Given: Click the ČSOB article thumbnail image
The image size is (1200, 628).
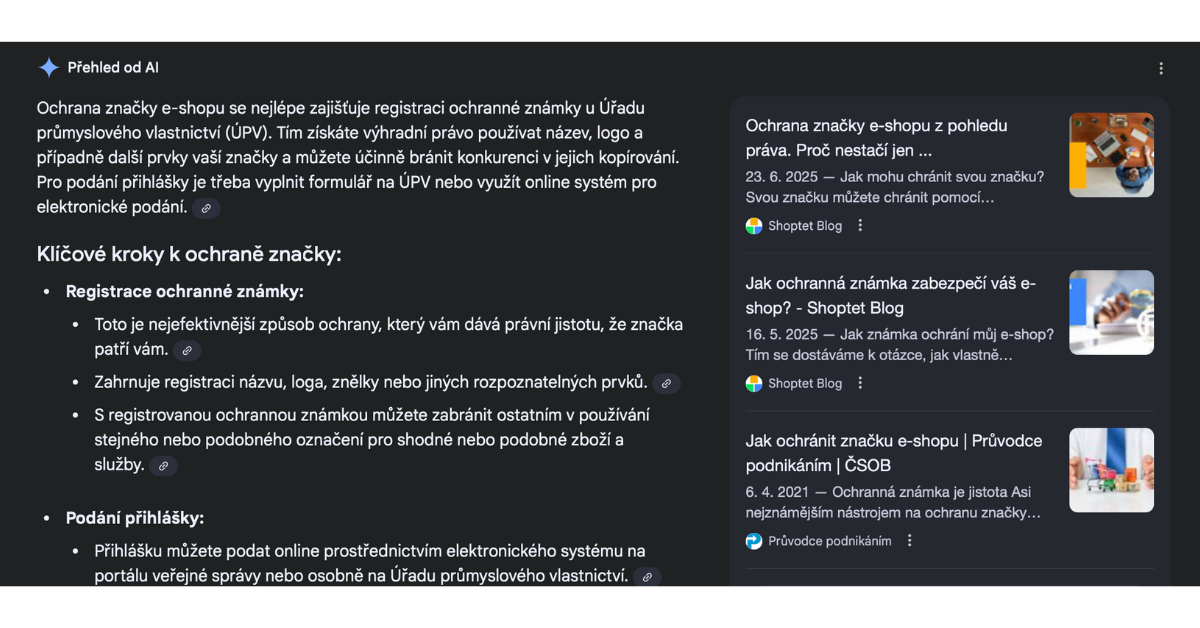Looking at the screenshot, I should tap(1111, 470).
